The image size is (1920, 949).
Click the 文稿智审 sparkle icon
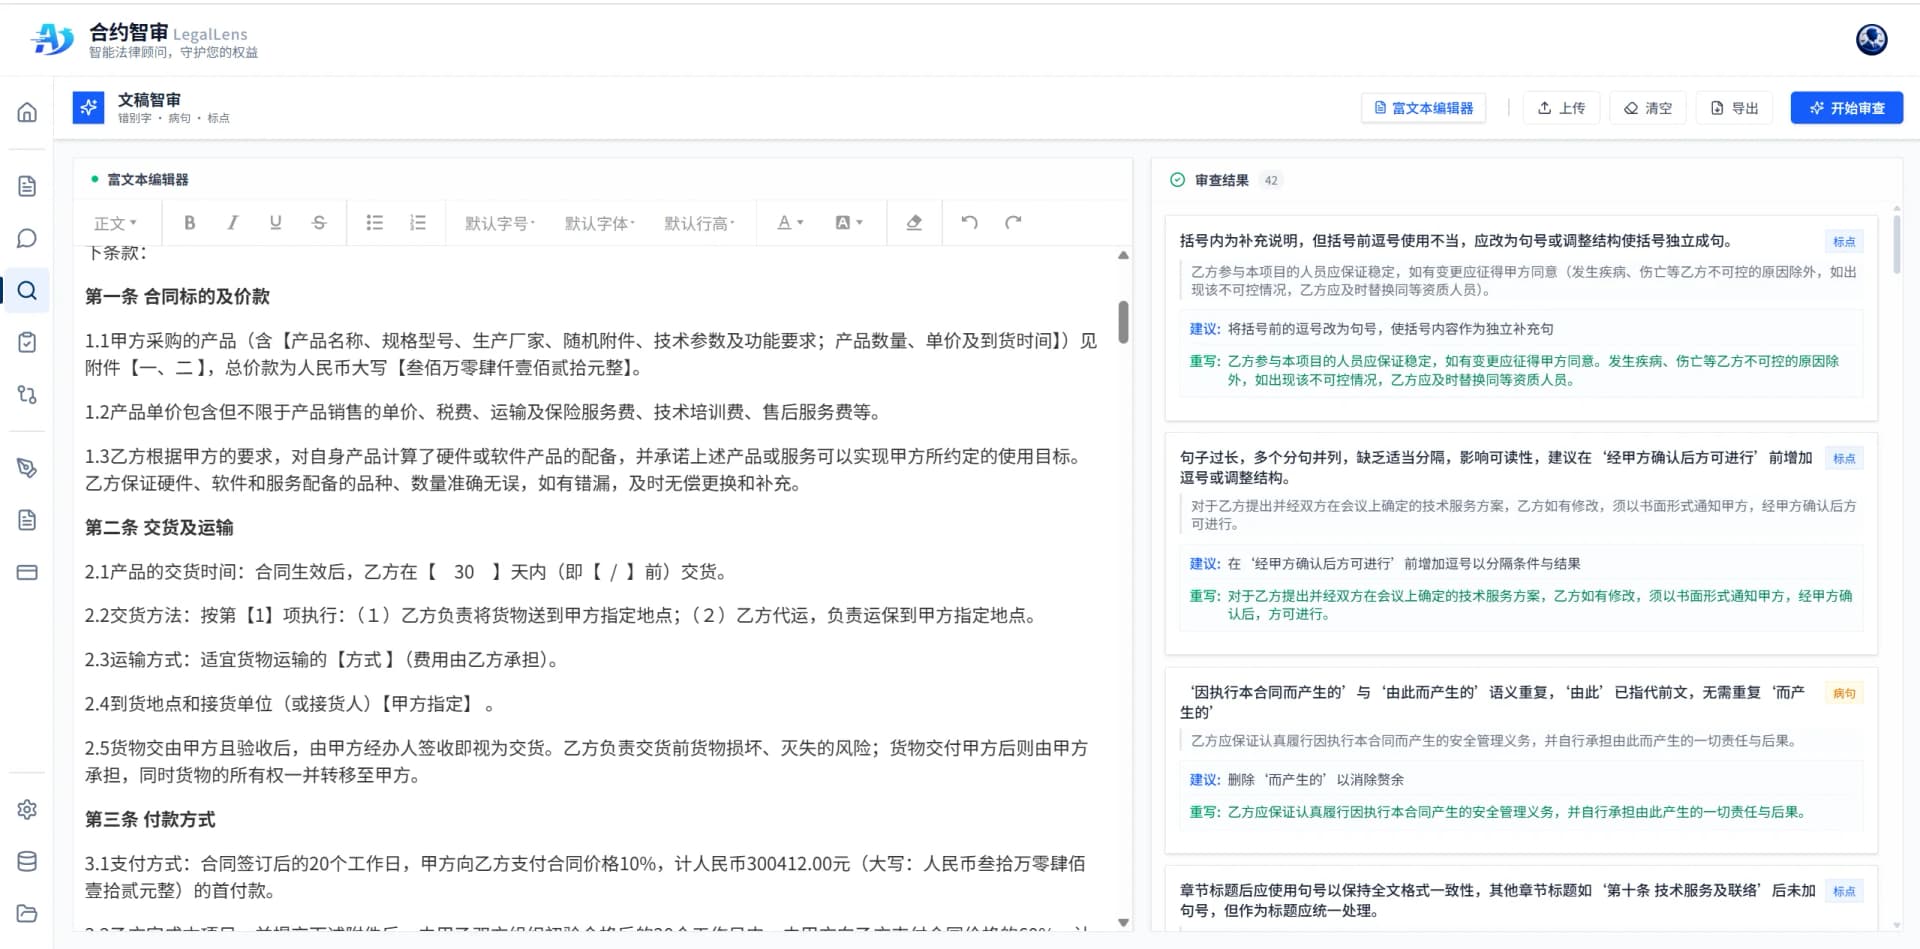88,108
